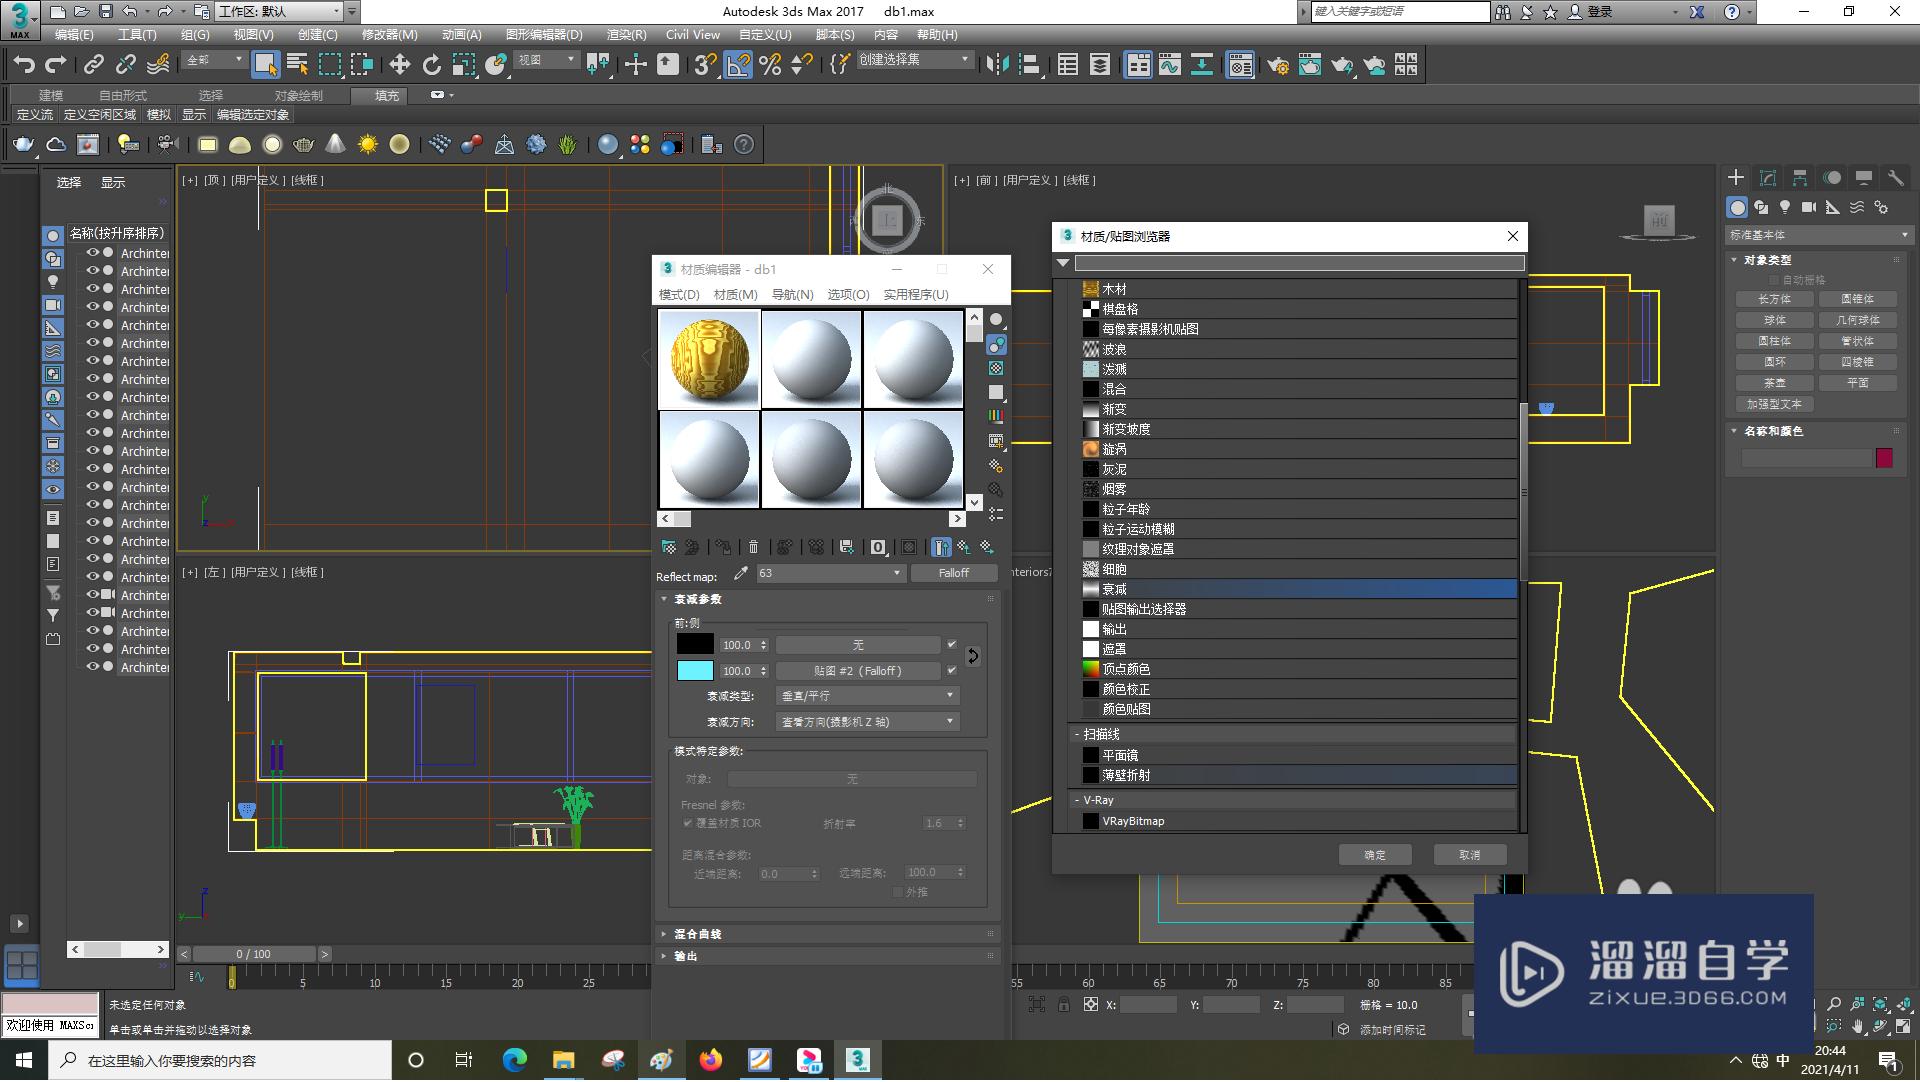Click the Firefox icon in taskbar
Viewport: 1920px width, 1082px height.
tap(710, 1060)
